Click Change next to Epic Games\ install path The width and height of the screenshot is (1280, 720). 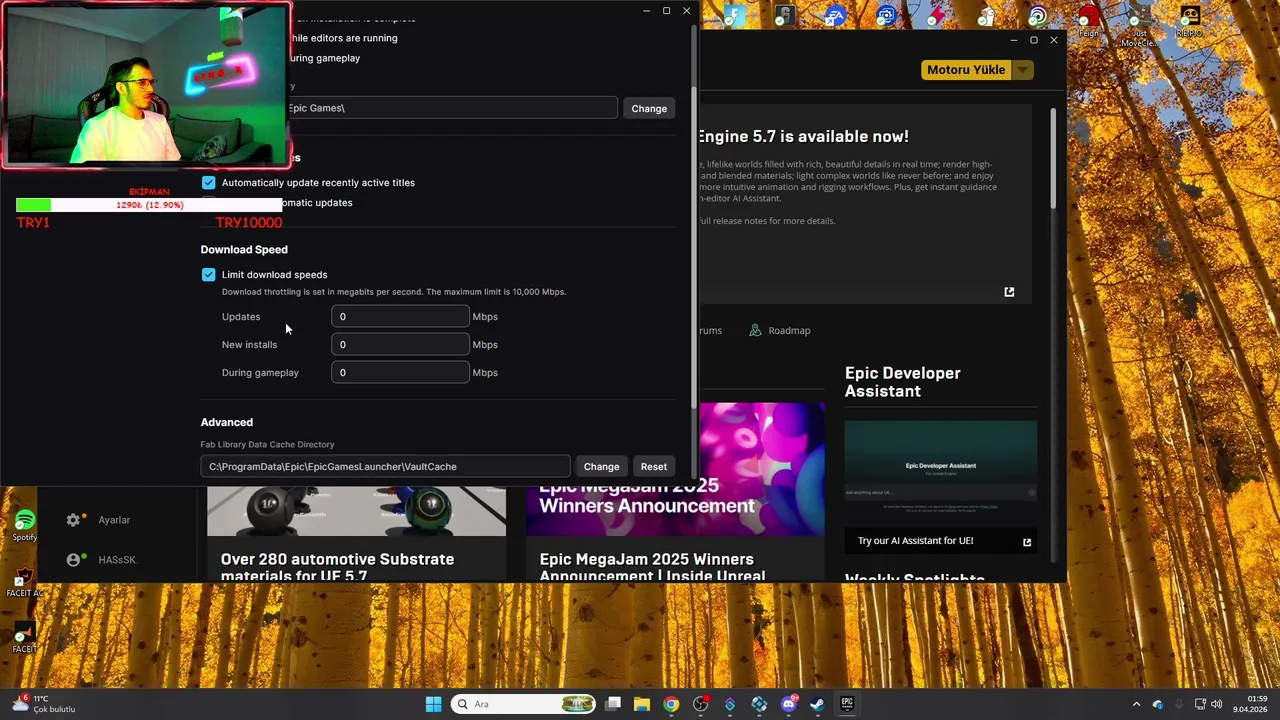coord(649,108)
